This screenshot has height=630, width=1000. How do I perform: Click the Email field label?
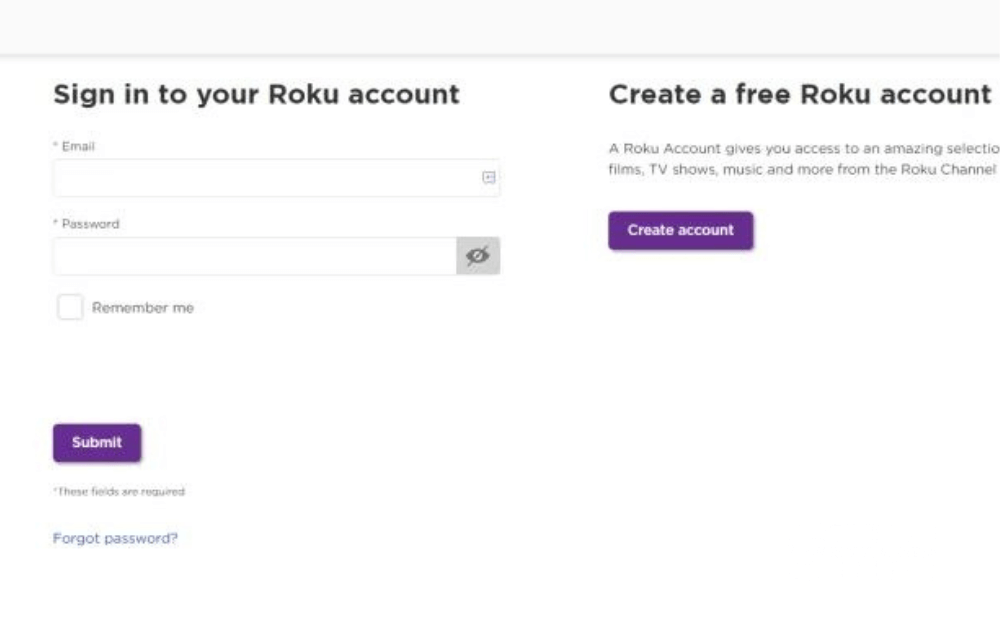(78, 146)
